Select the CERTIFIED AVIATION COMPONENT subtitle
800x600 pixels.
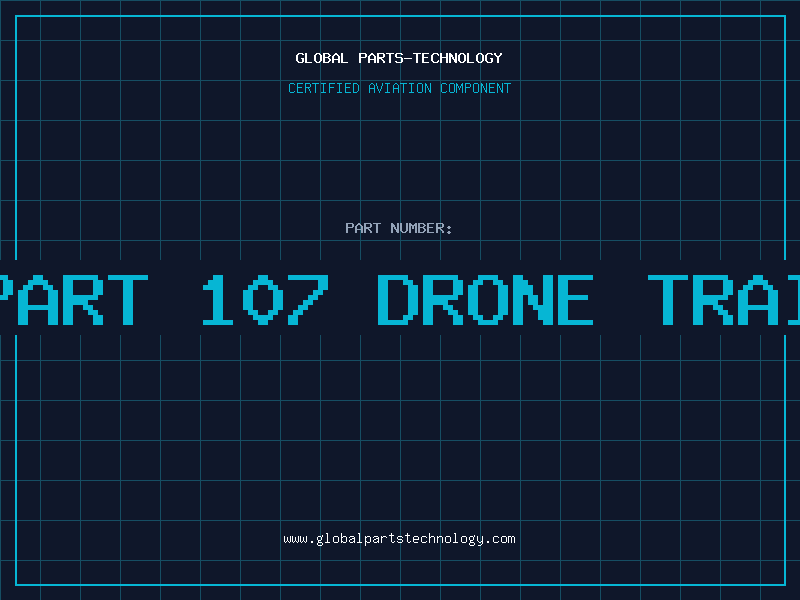pos(399,88)
